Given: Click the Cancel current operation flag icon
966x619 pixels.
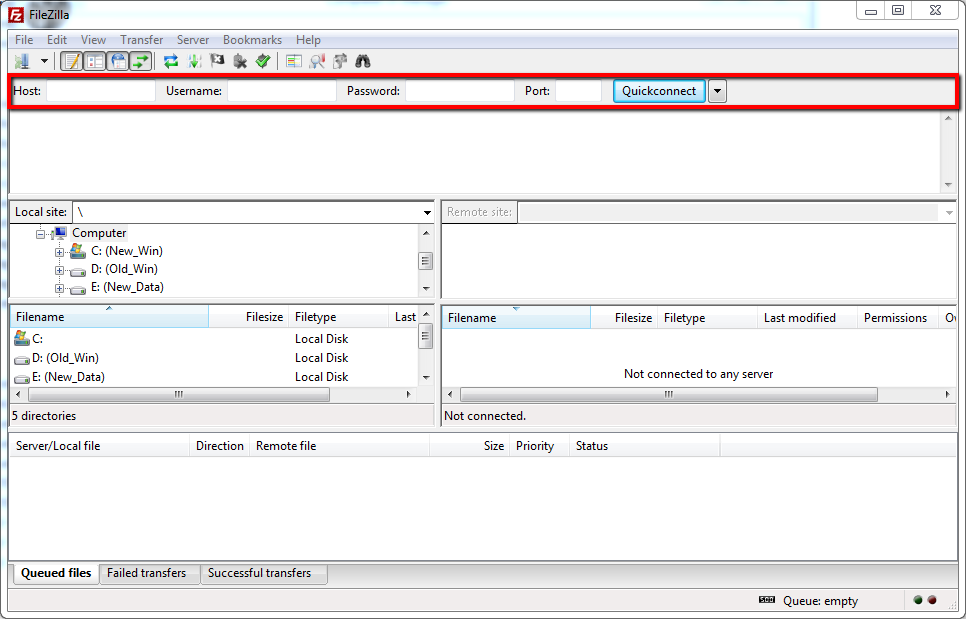Looking at the screenshot, I should (217, 62).
